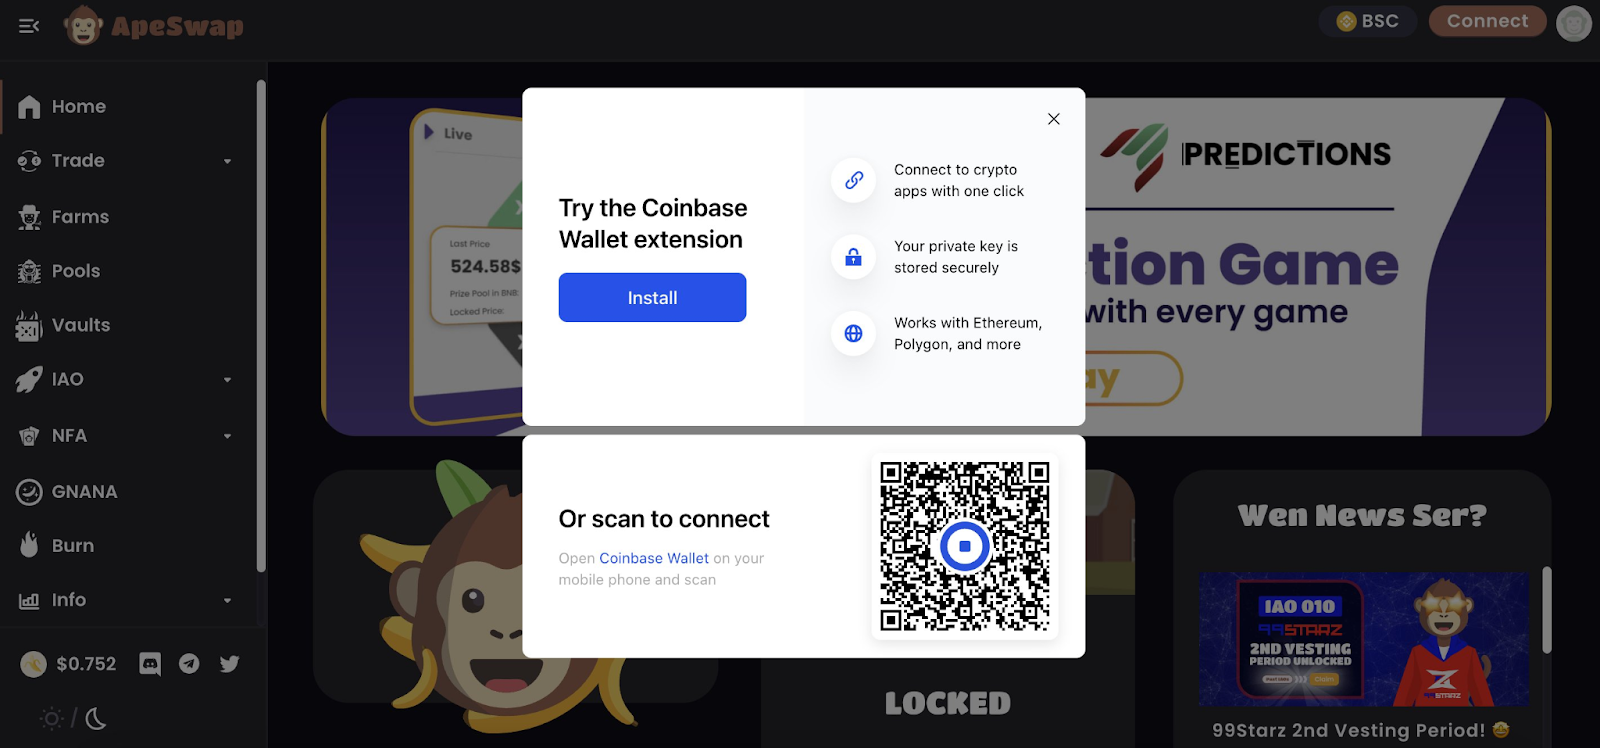This screenshot has width=1600, height=748.
Task: Open the Discord icon in sidebar footer
Action: [150, 664]
